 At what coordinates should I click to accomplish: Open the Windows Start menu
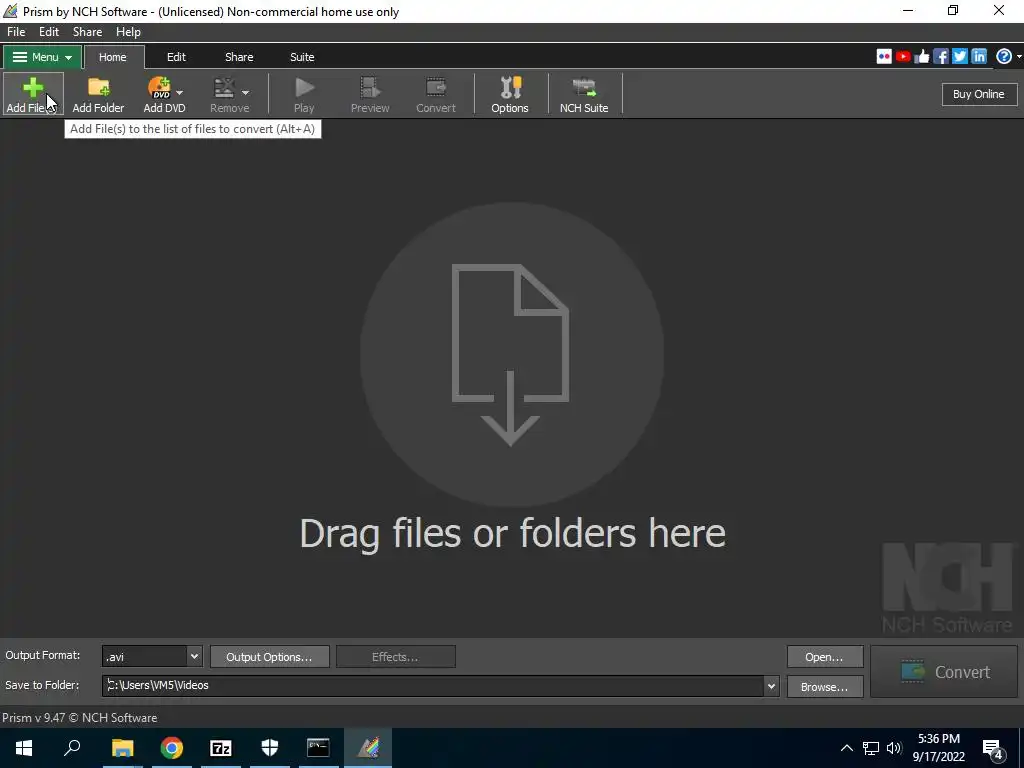pyautogui.click(x=24, y=748)
